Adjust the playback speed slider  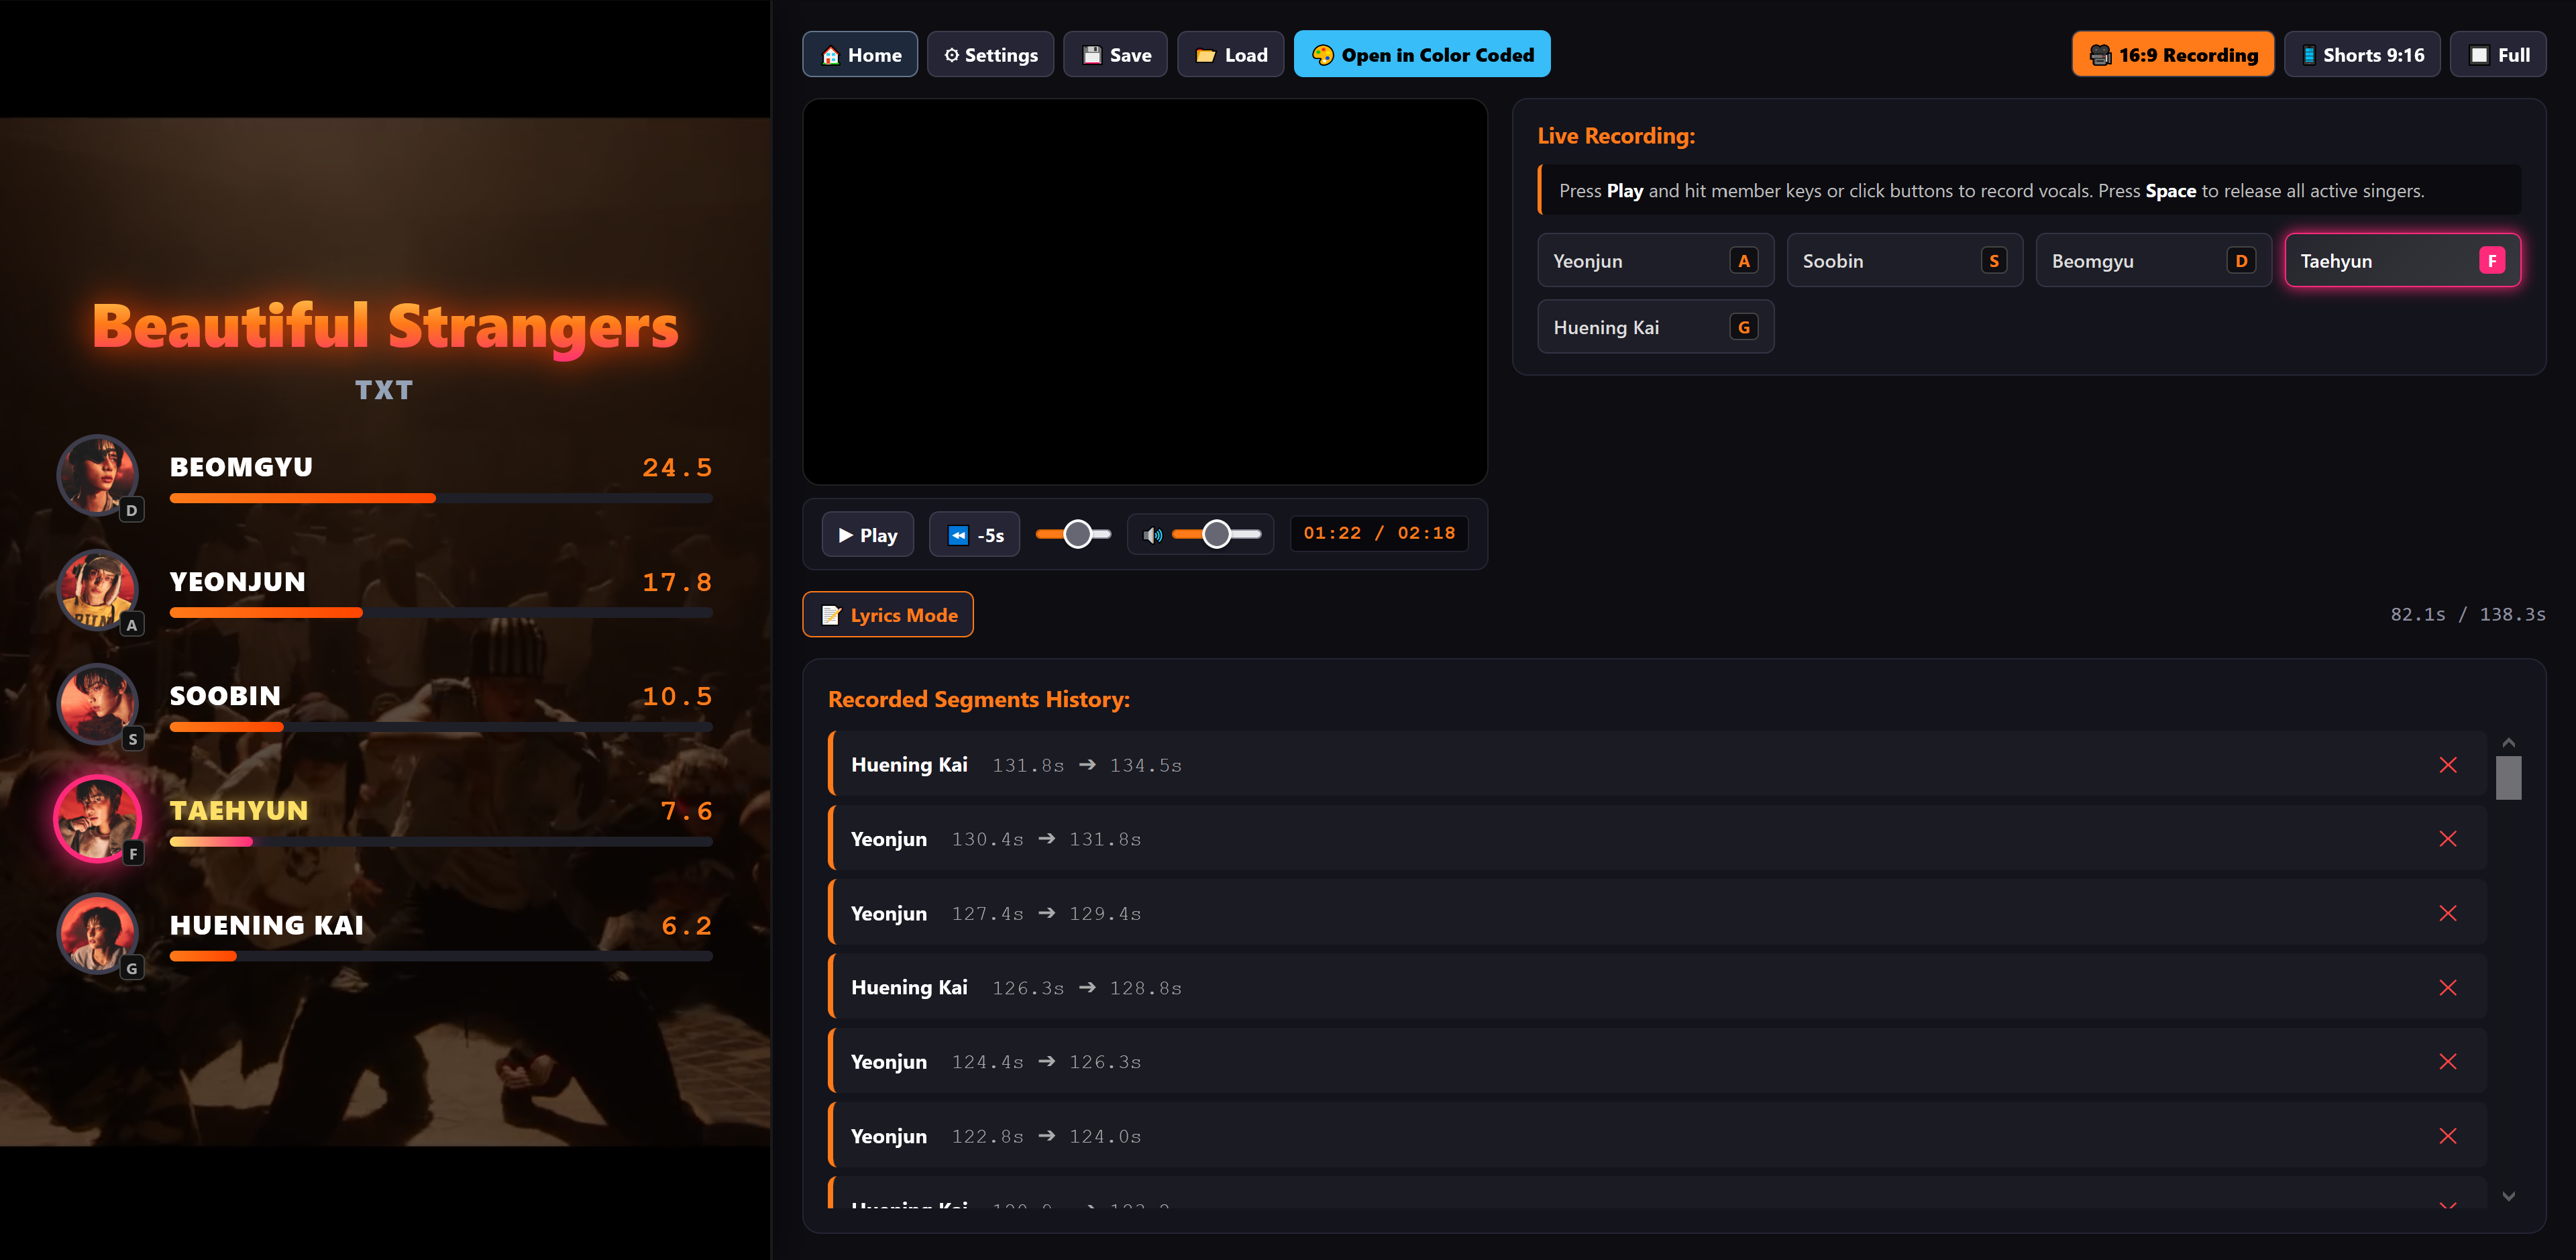[x=1073, y=534]
